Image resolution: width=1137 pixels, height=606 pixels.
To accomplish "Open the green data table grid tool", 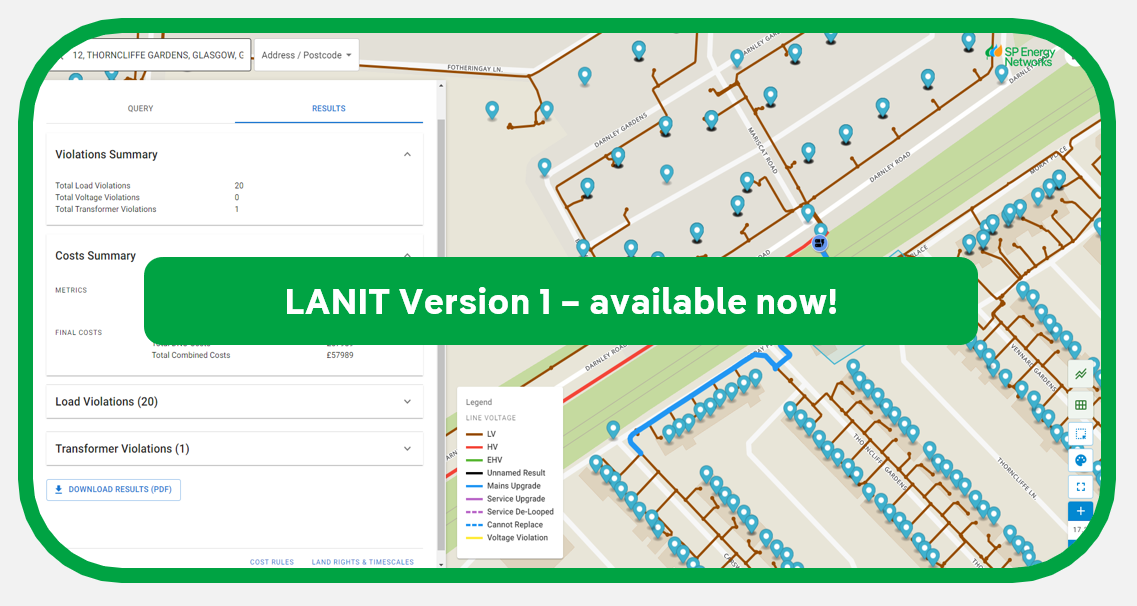I will coord(1080,404).
